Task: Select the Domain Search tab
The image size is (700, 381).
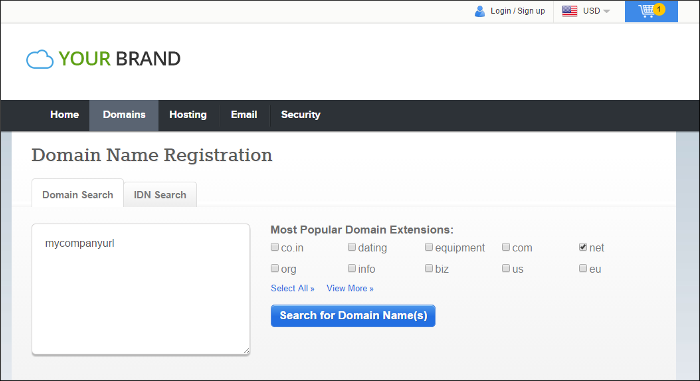Action: pos(78,194)
